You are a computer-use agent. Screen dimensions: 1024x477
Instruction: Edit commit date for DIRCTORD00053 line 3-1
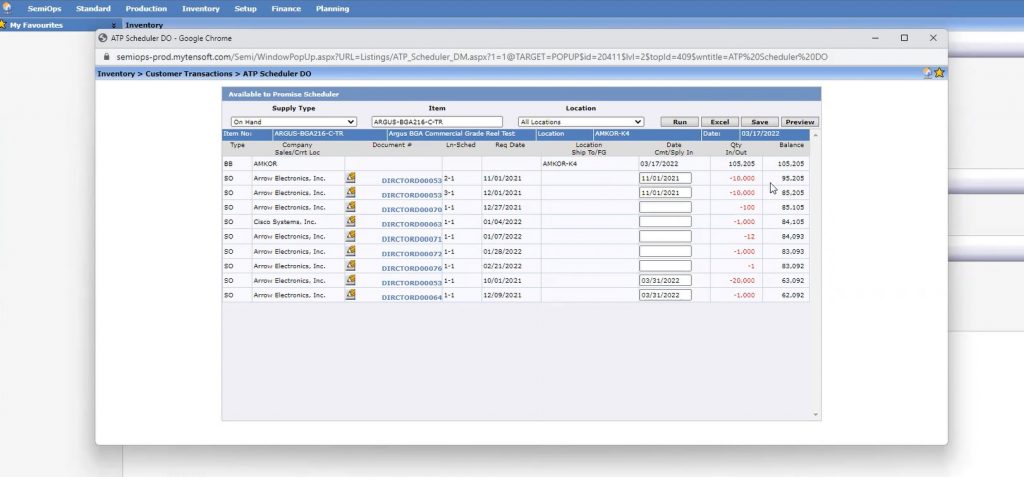[665, 193]
